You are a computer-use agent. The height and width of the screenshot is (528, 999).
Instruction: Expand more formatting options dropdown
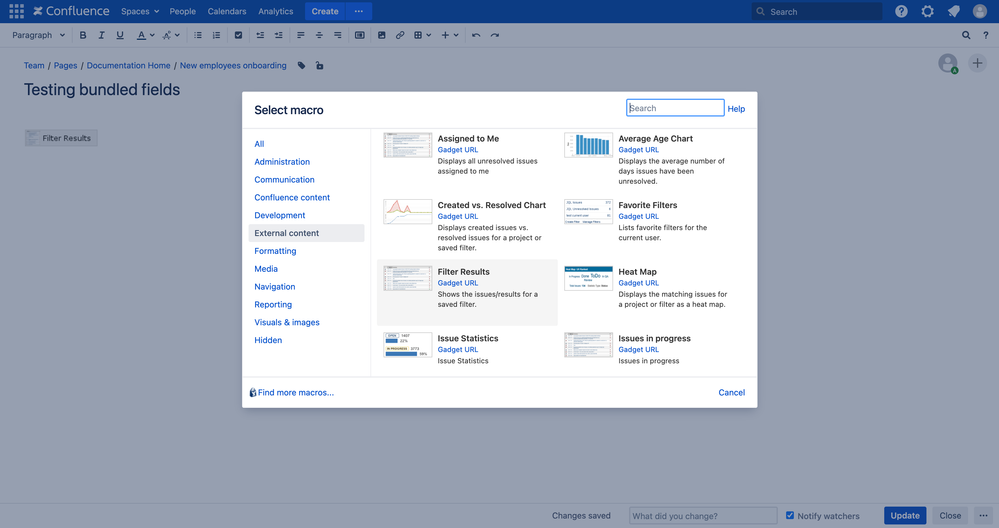[x=171, y=35]
